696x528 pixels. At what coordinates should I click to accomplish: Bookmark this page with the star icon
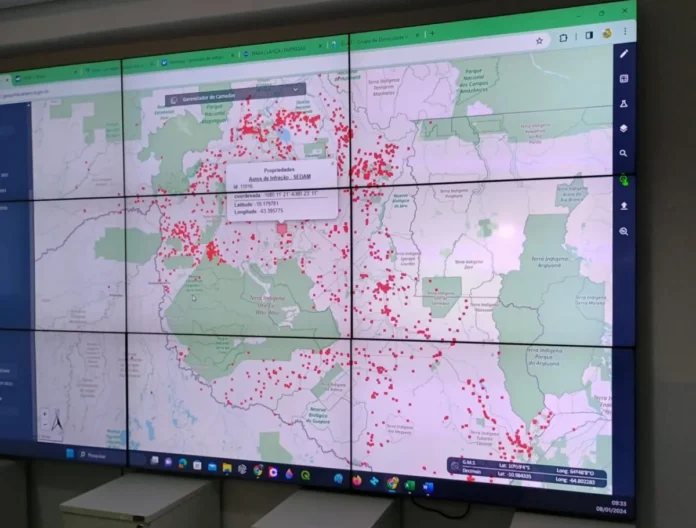click(540, 41)
